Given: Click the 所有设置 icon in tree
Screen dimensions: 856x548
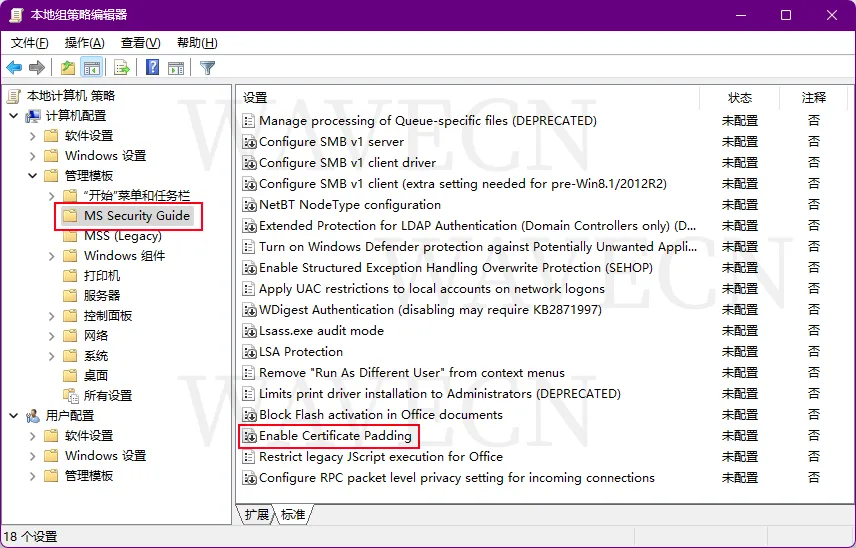Looking at the screenshot, I should (x=70, y=396).
